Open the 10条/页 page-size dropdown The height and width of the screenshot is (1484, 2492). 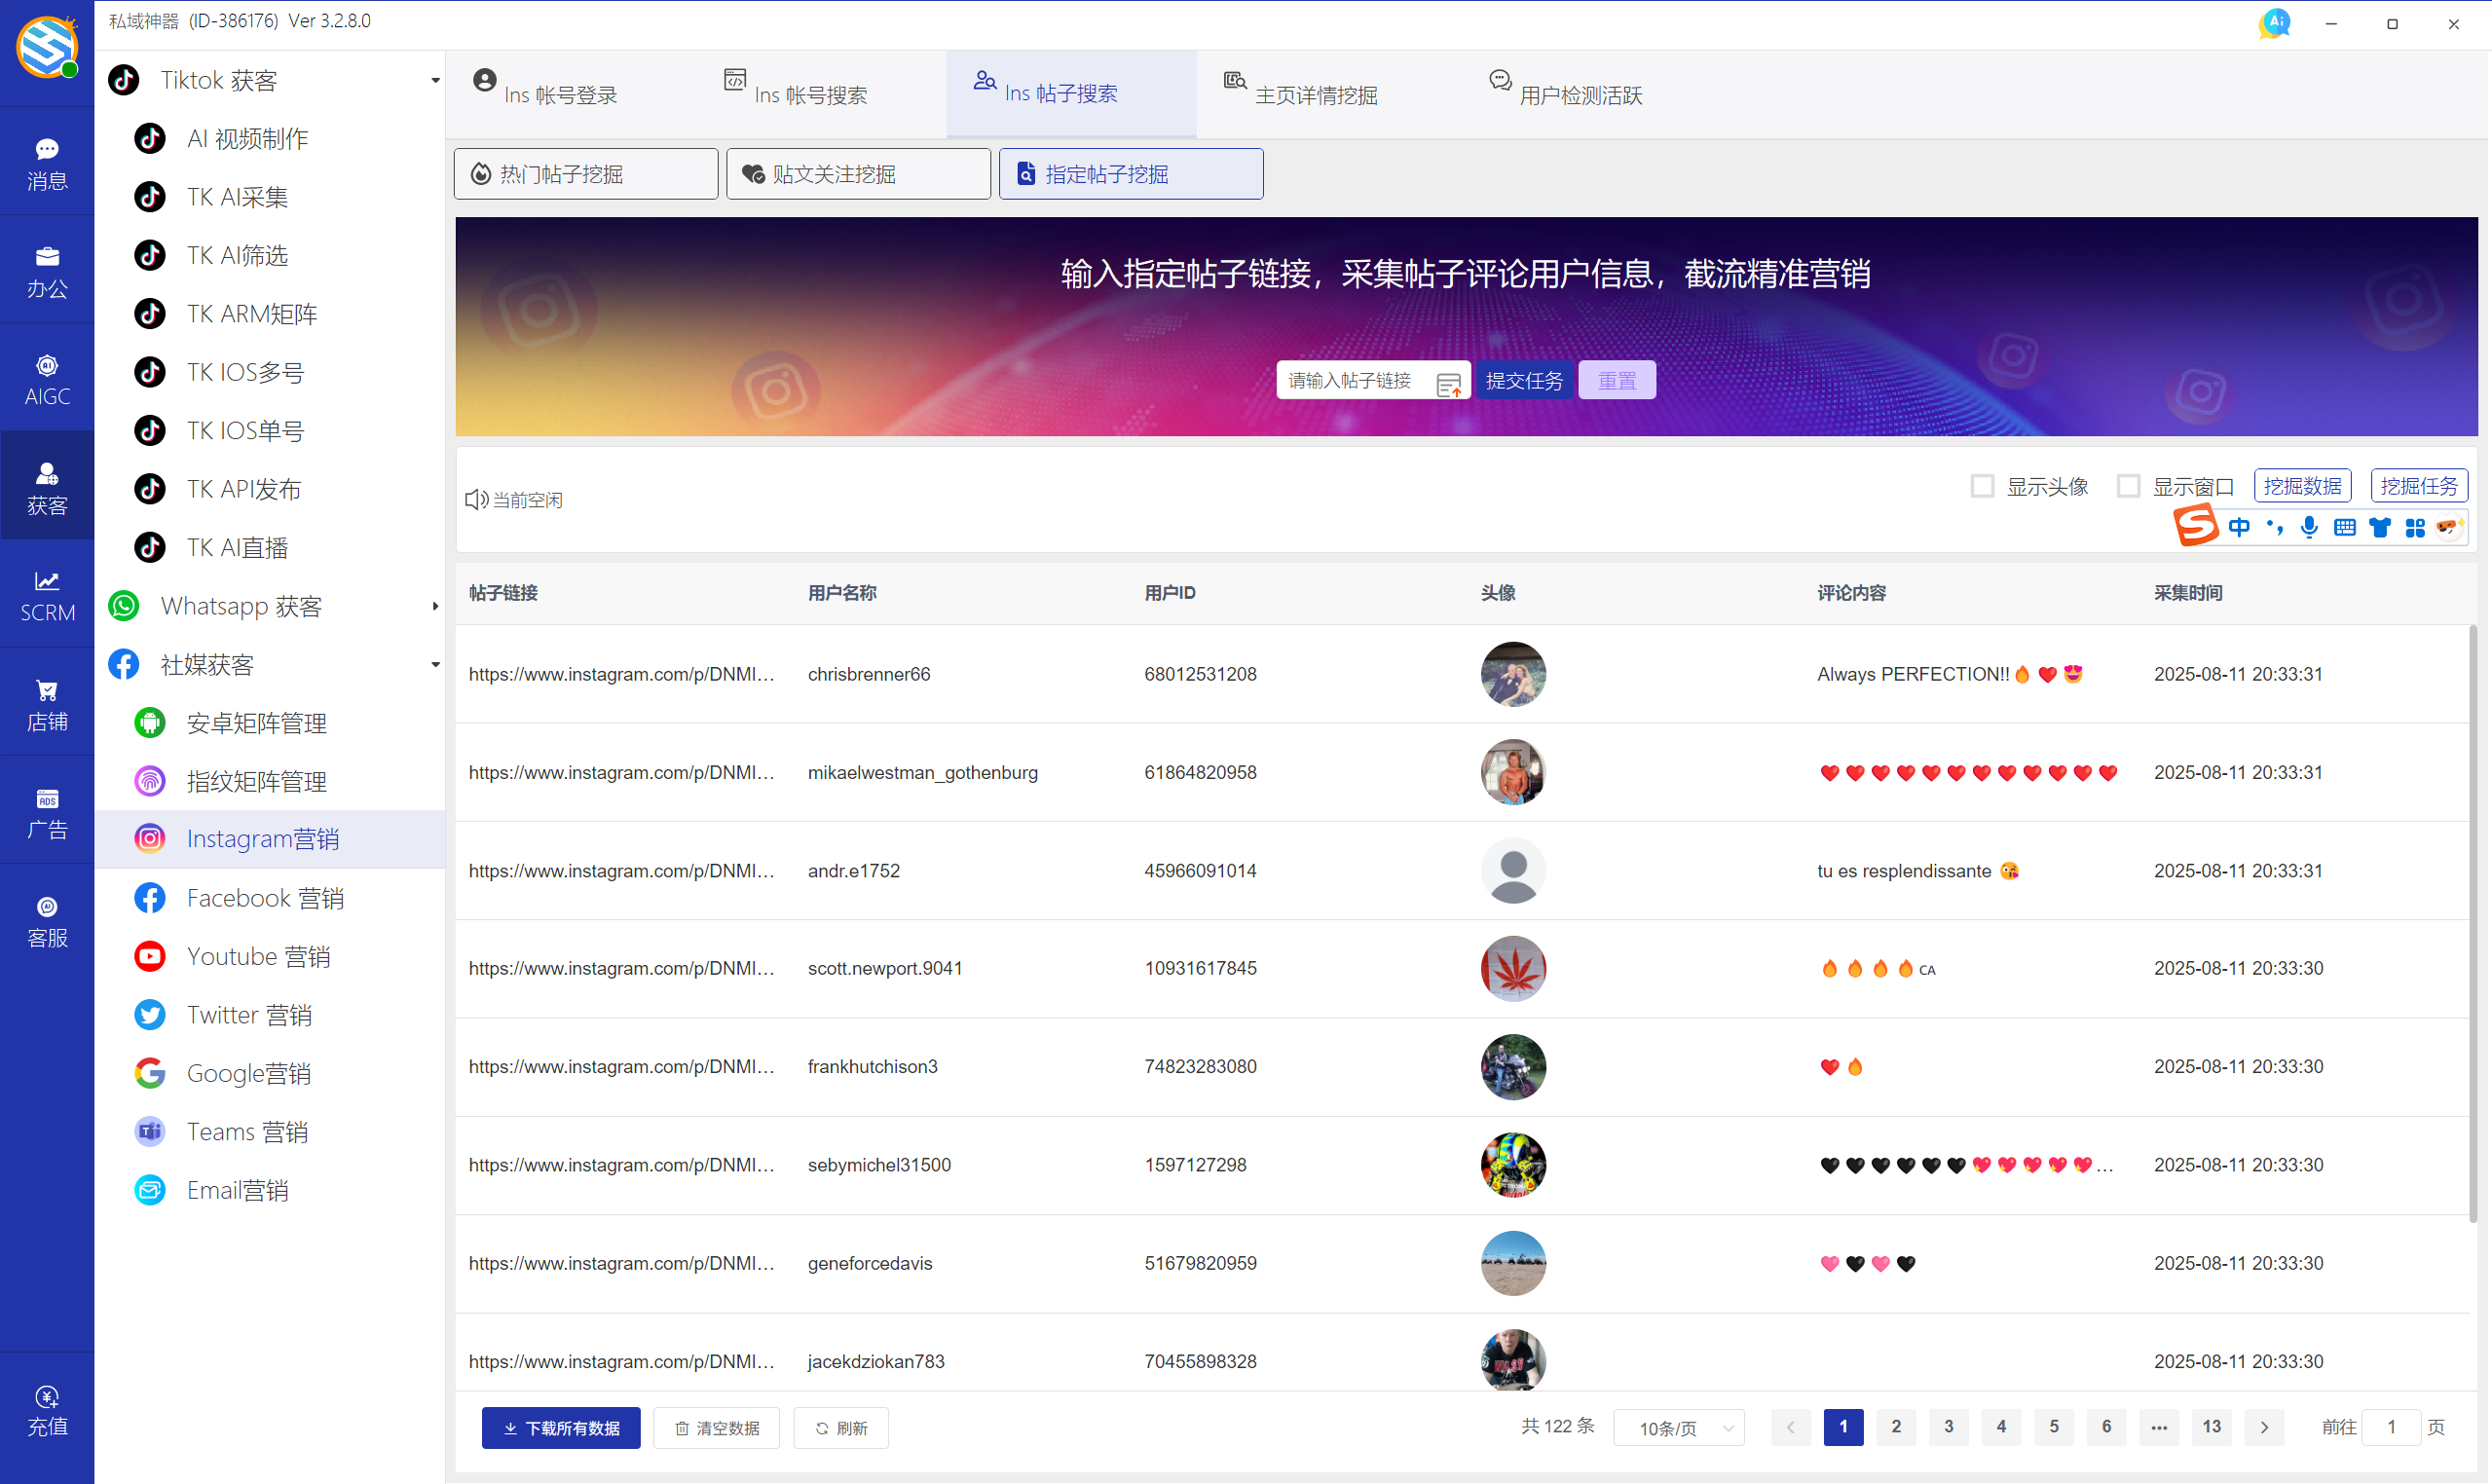tap(1679, 1427)
